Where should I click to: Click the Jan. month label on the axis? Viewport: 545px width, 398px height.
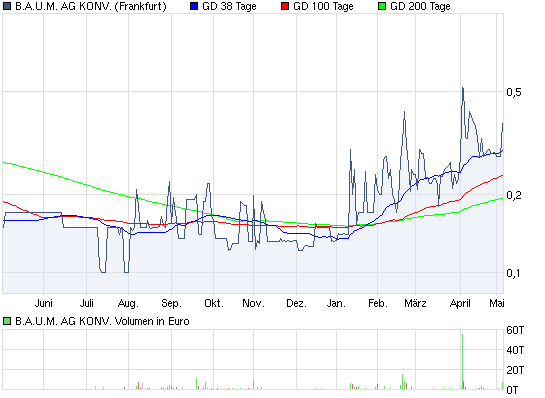point(336,303)
